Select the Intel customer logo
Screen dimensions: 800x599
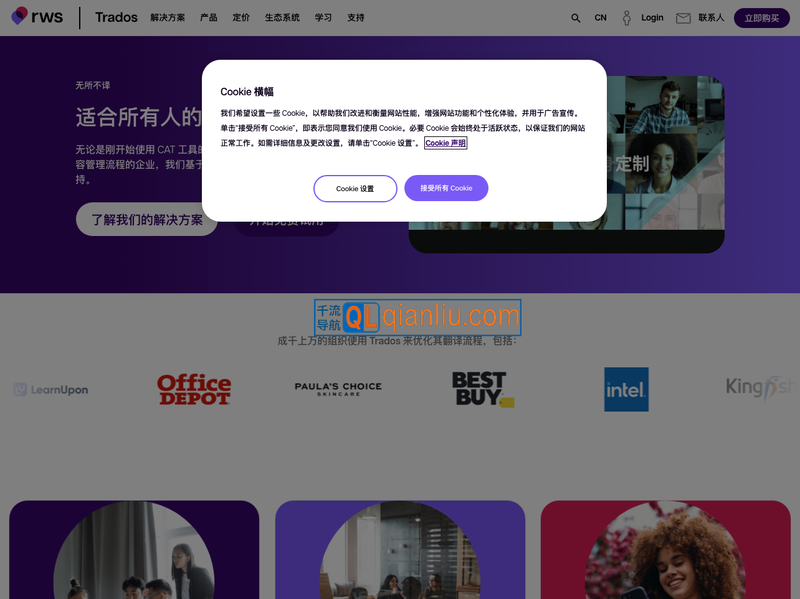pyautogui.click(x=626, y=390)
